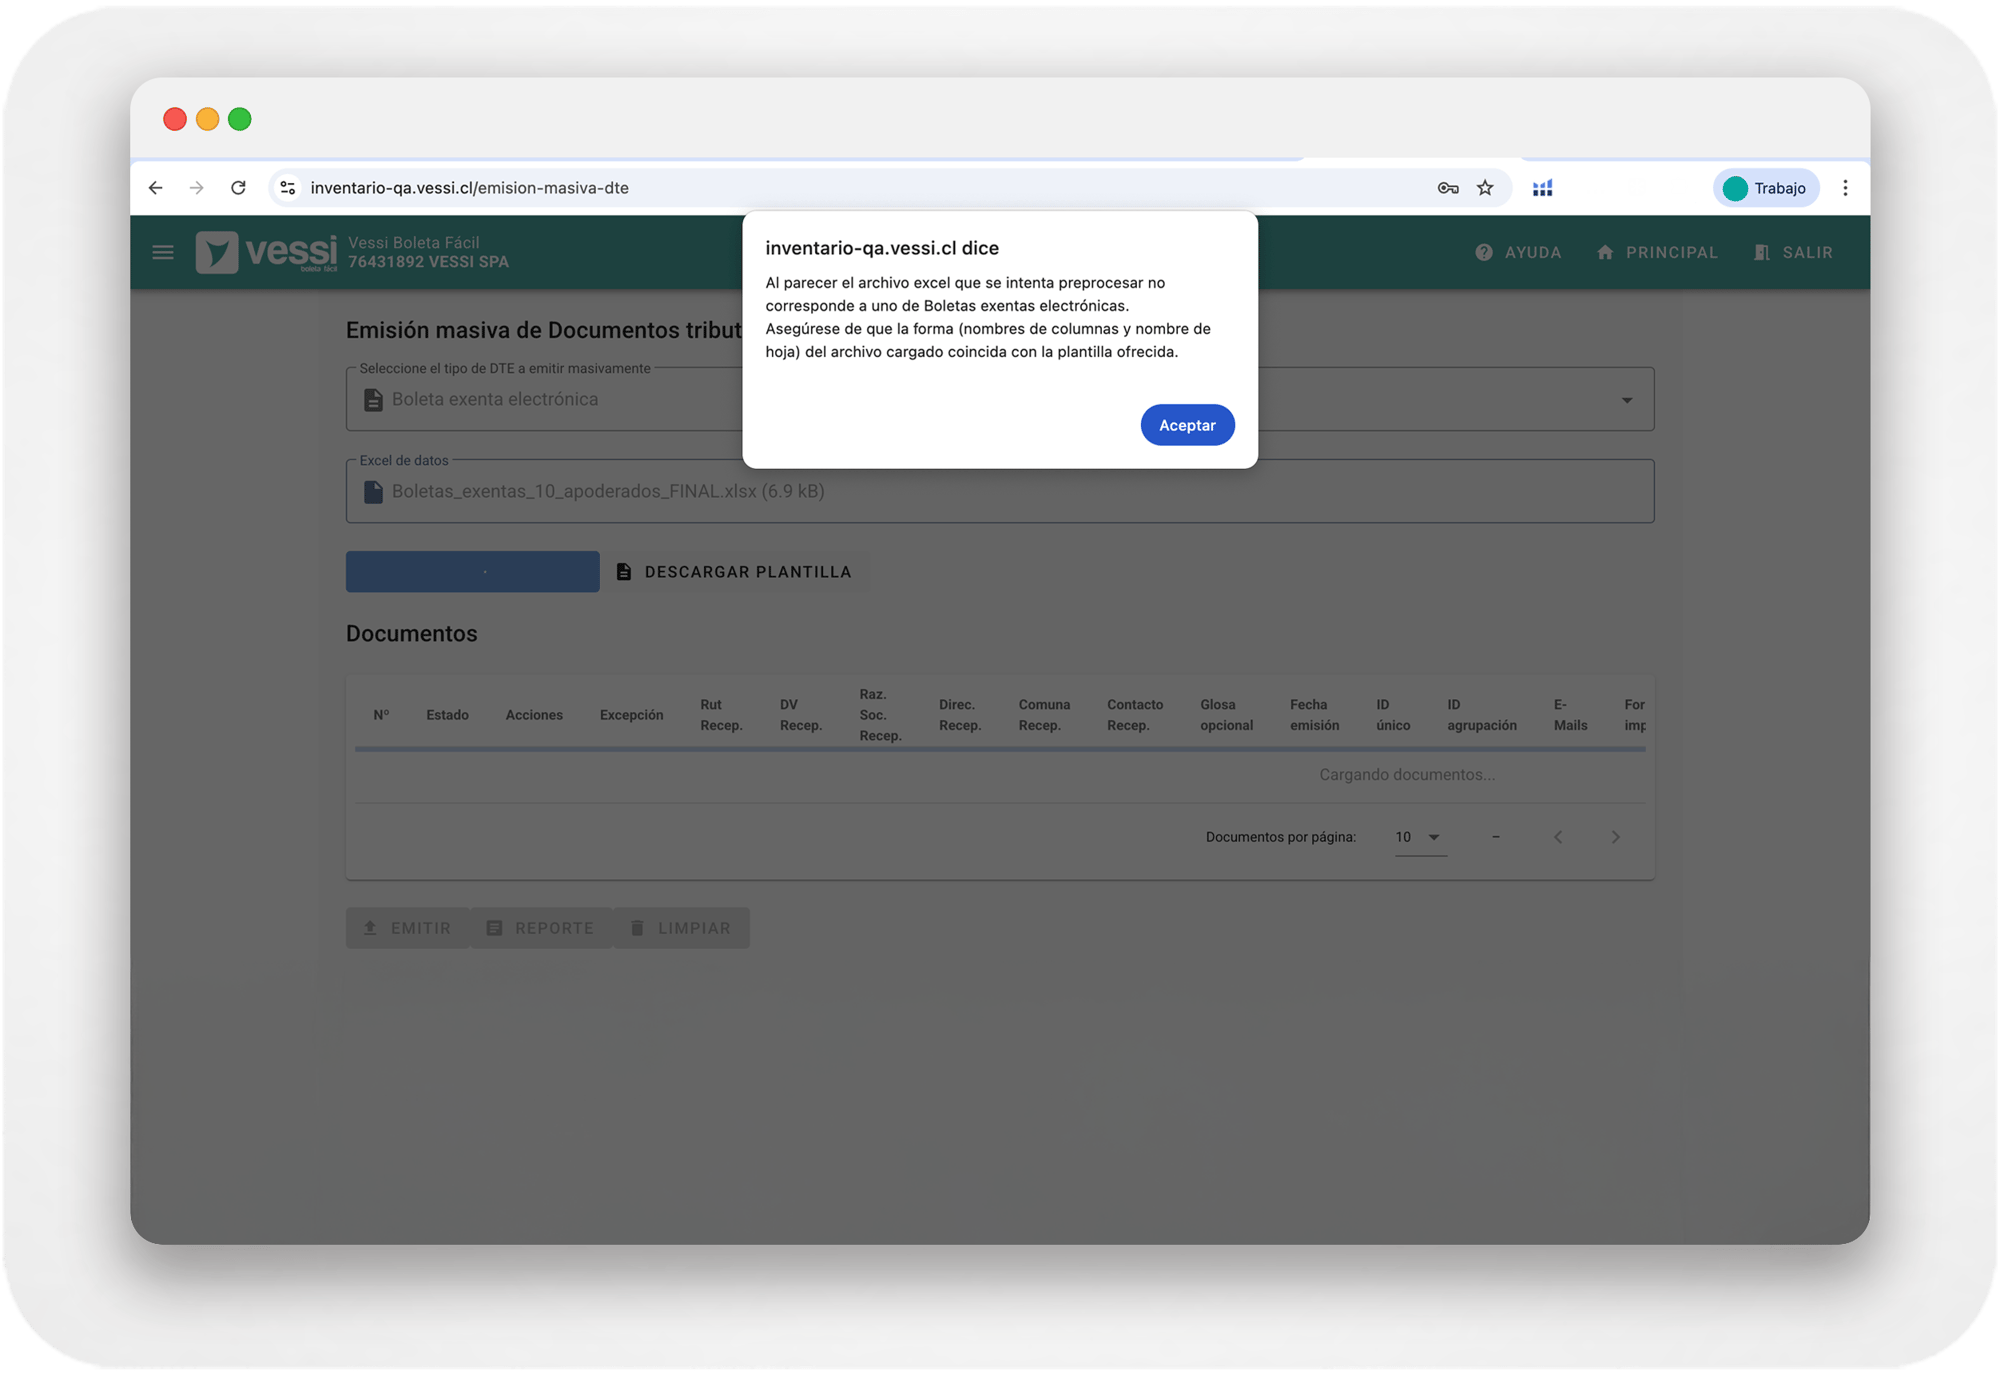This screenshot has width=2000, height=1375.
Task: Open the Trabajo profile chip
Action: [1765, 188]
